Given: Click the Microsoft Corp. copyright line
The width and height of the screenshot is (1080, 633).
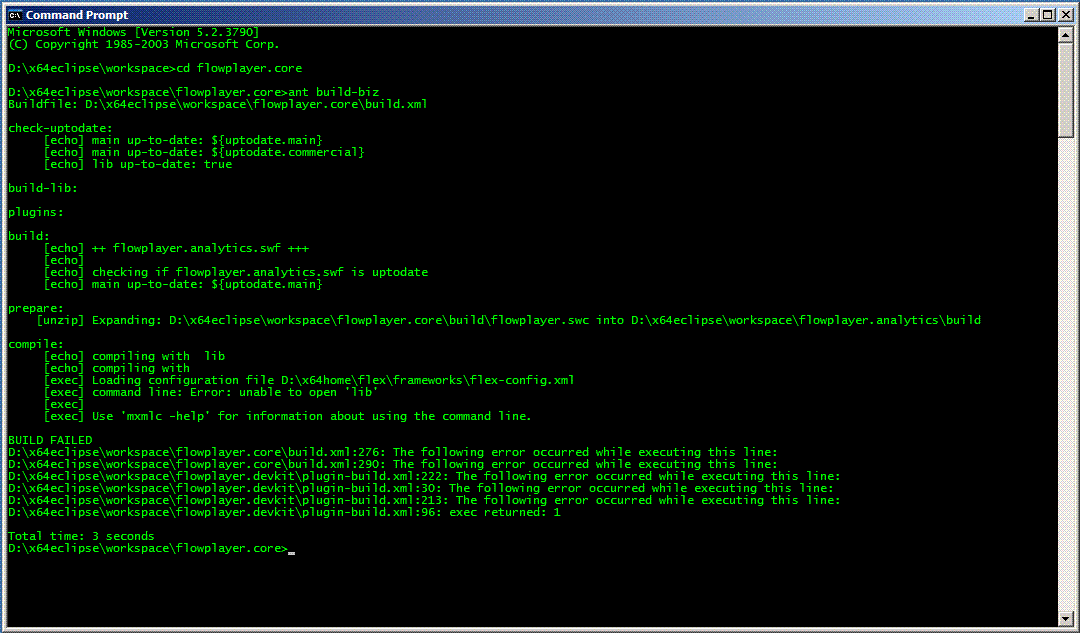Looking at the screenshot, I should pyautogui.click(x=144, y=44).
